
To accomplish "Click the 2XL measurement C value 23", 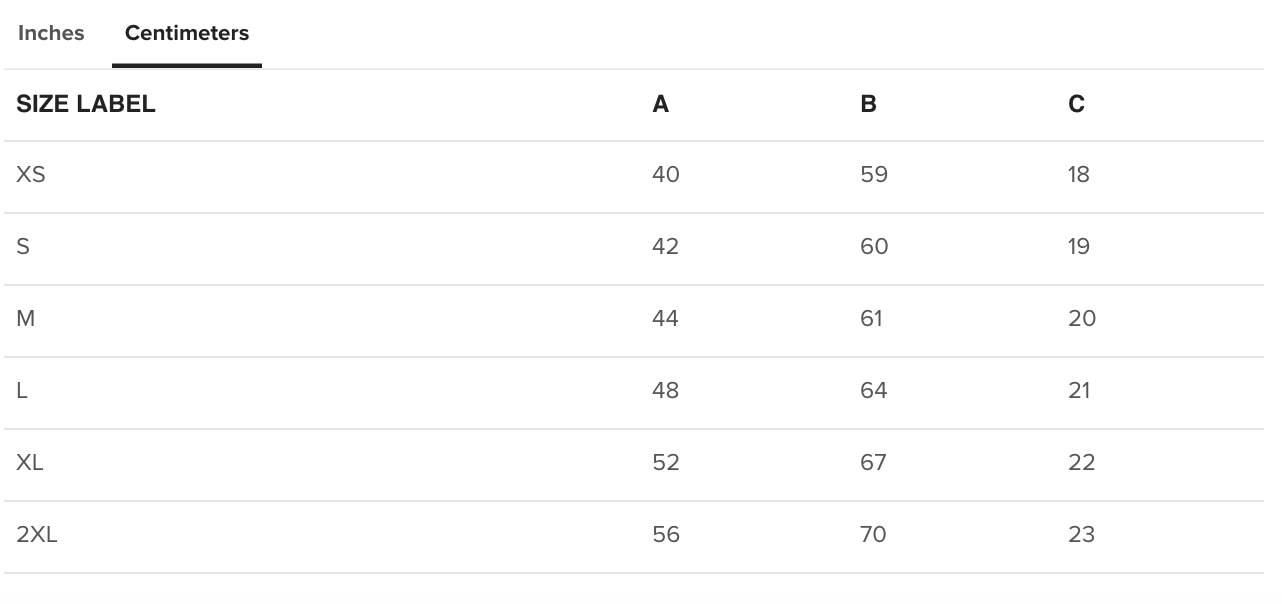I will [1081, 535].
